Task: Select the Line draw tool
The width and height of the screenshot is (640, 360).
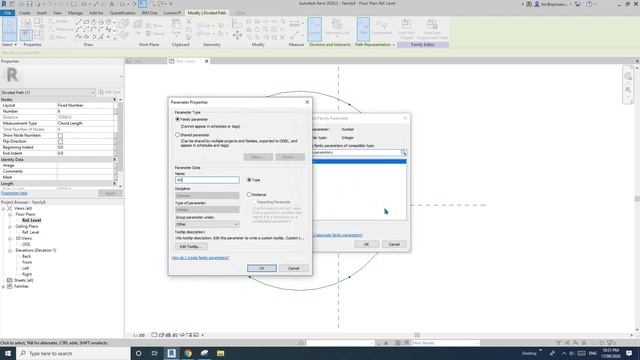Action: pyautogui.click(x=78, y=22)
